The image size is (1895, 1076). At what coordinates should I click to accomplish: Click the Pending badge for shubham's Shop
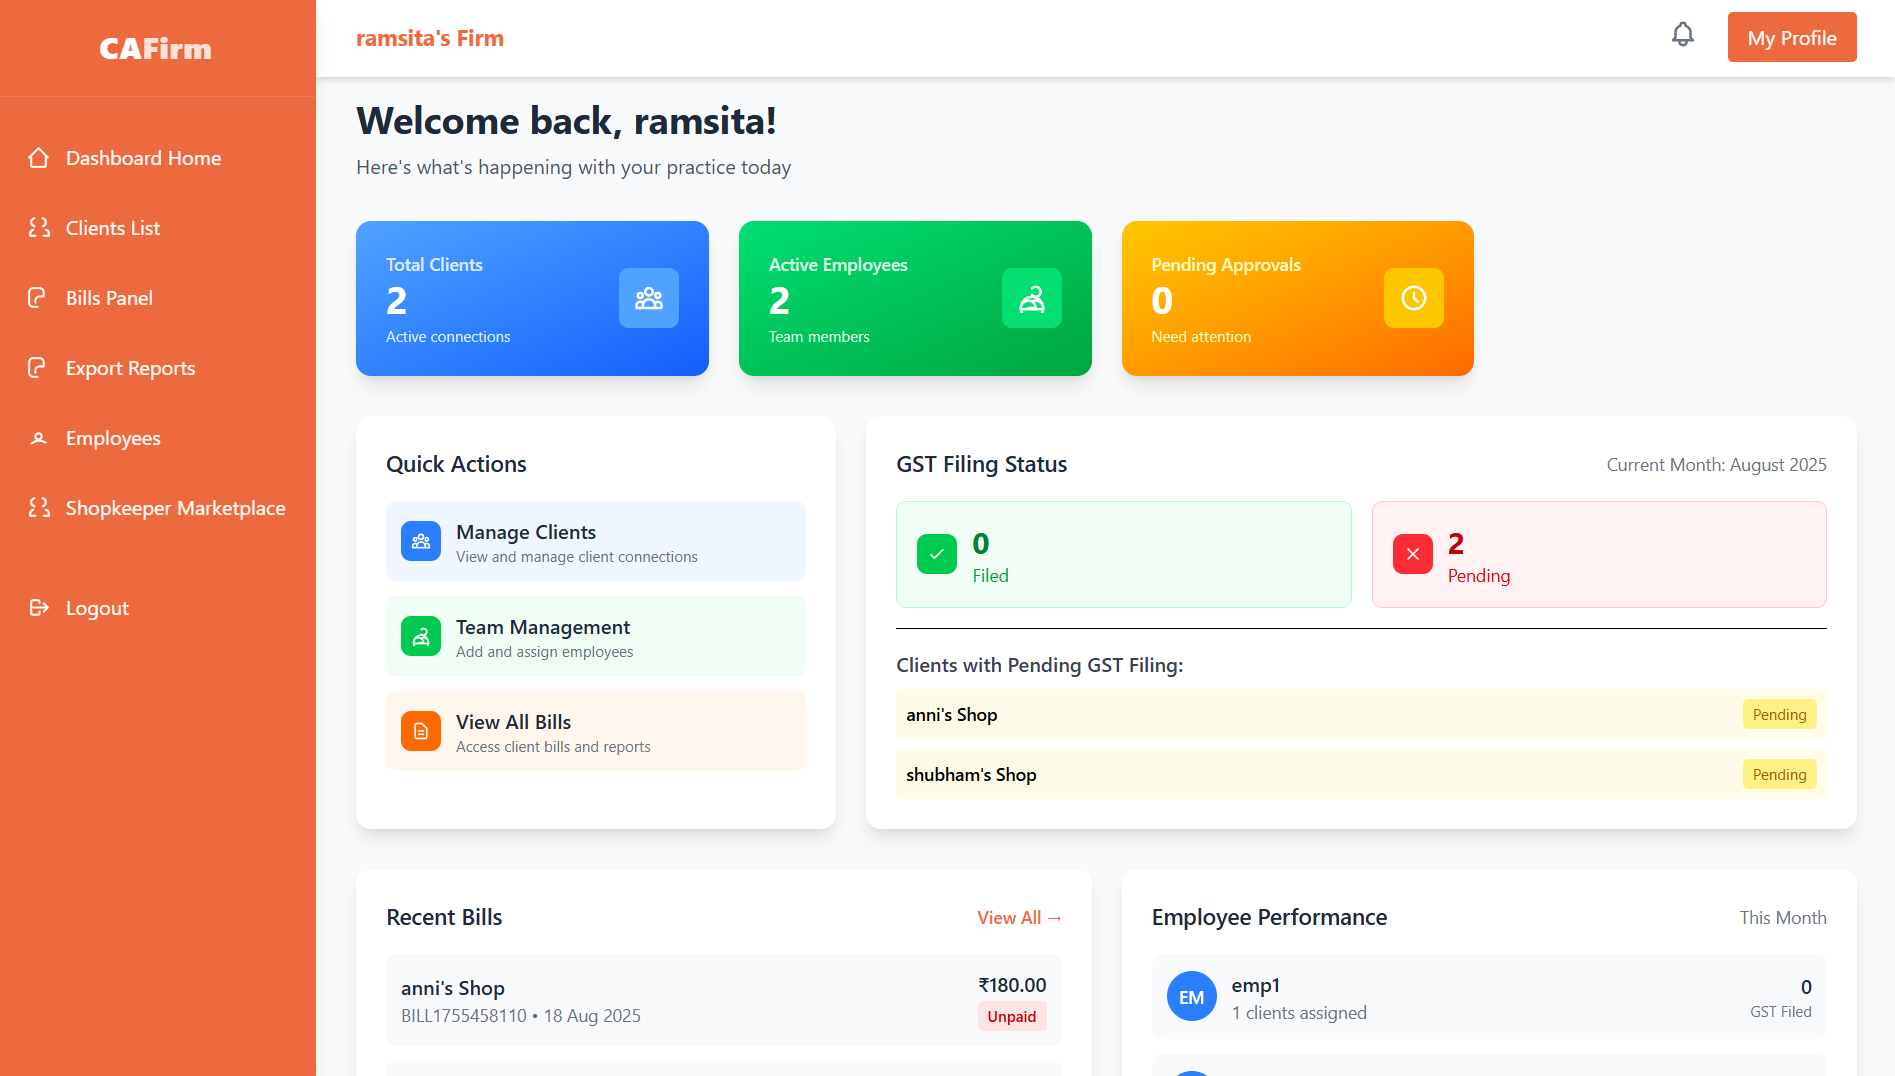(1779, 774)
